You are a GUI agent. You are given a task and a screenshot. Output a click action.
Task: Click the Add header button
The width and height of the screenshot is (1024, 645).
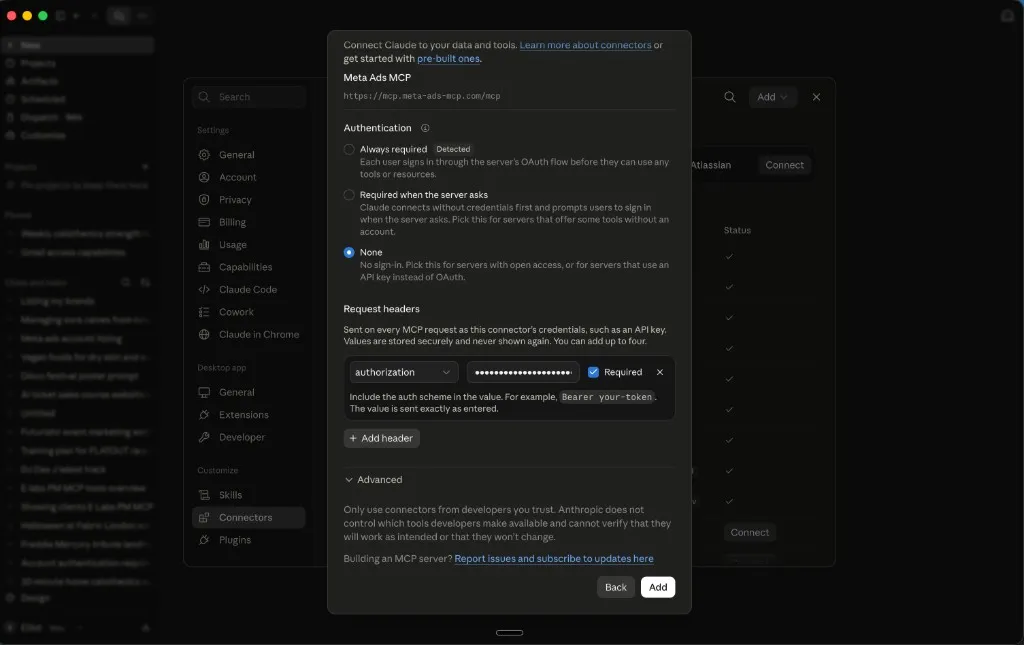[381, 438]
